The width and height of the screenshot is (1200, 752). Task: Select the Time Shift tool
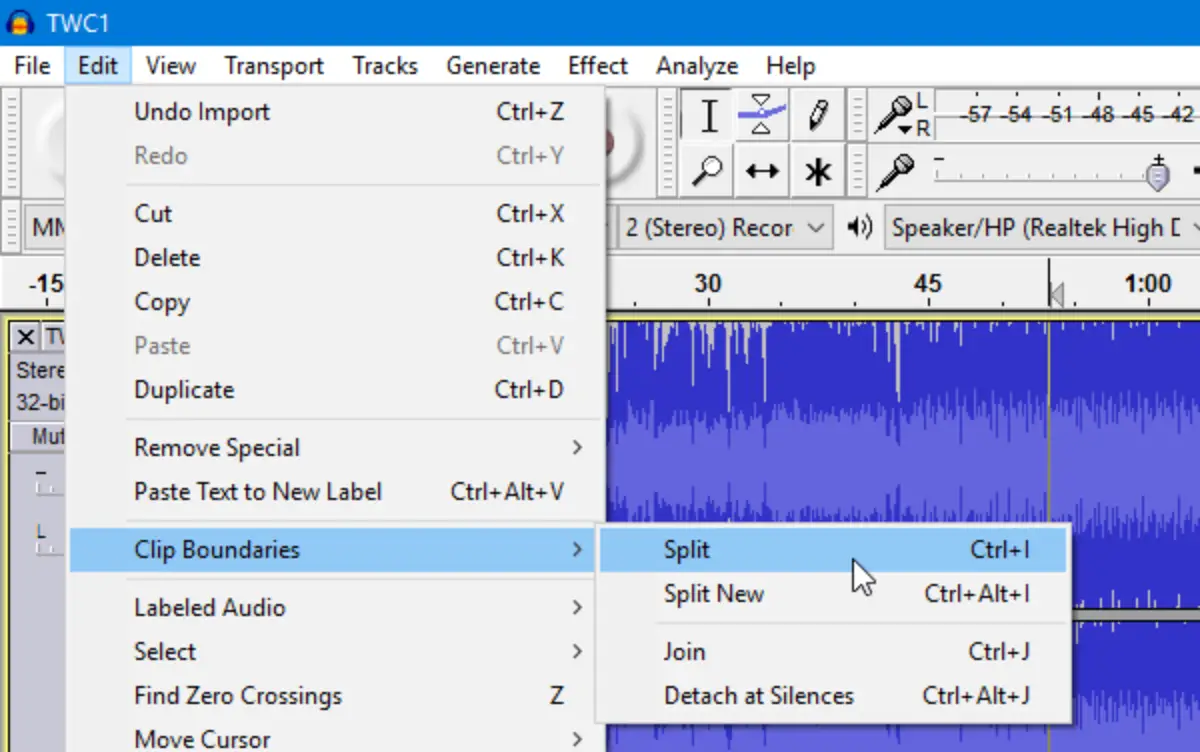[x=762, y=171]
